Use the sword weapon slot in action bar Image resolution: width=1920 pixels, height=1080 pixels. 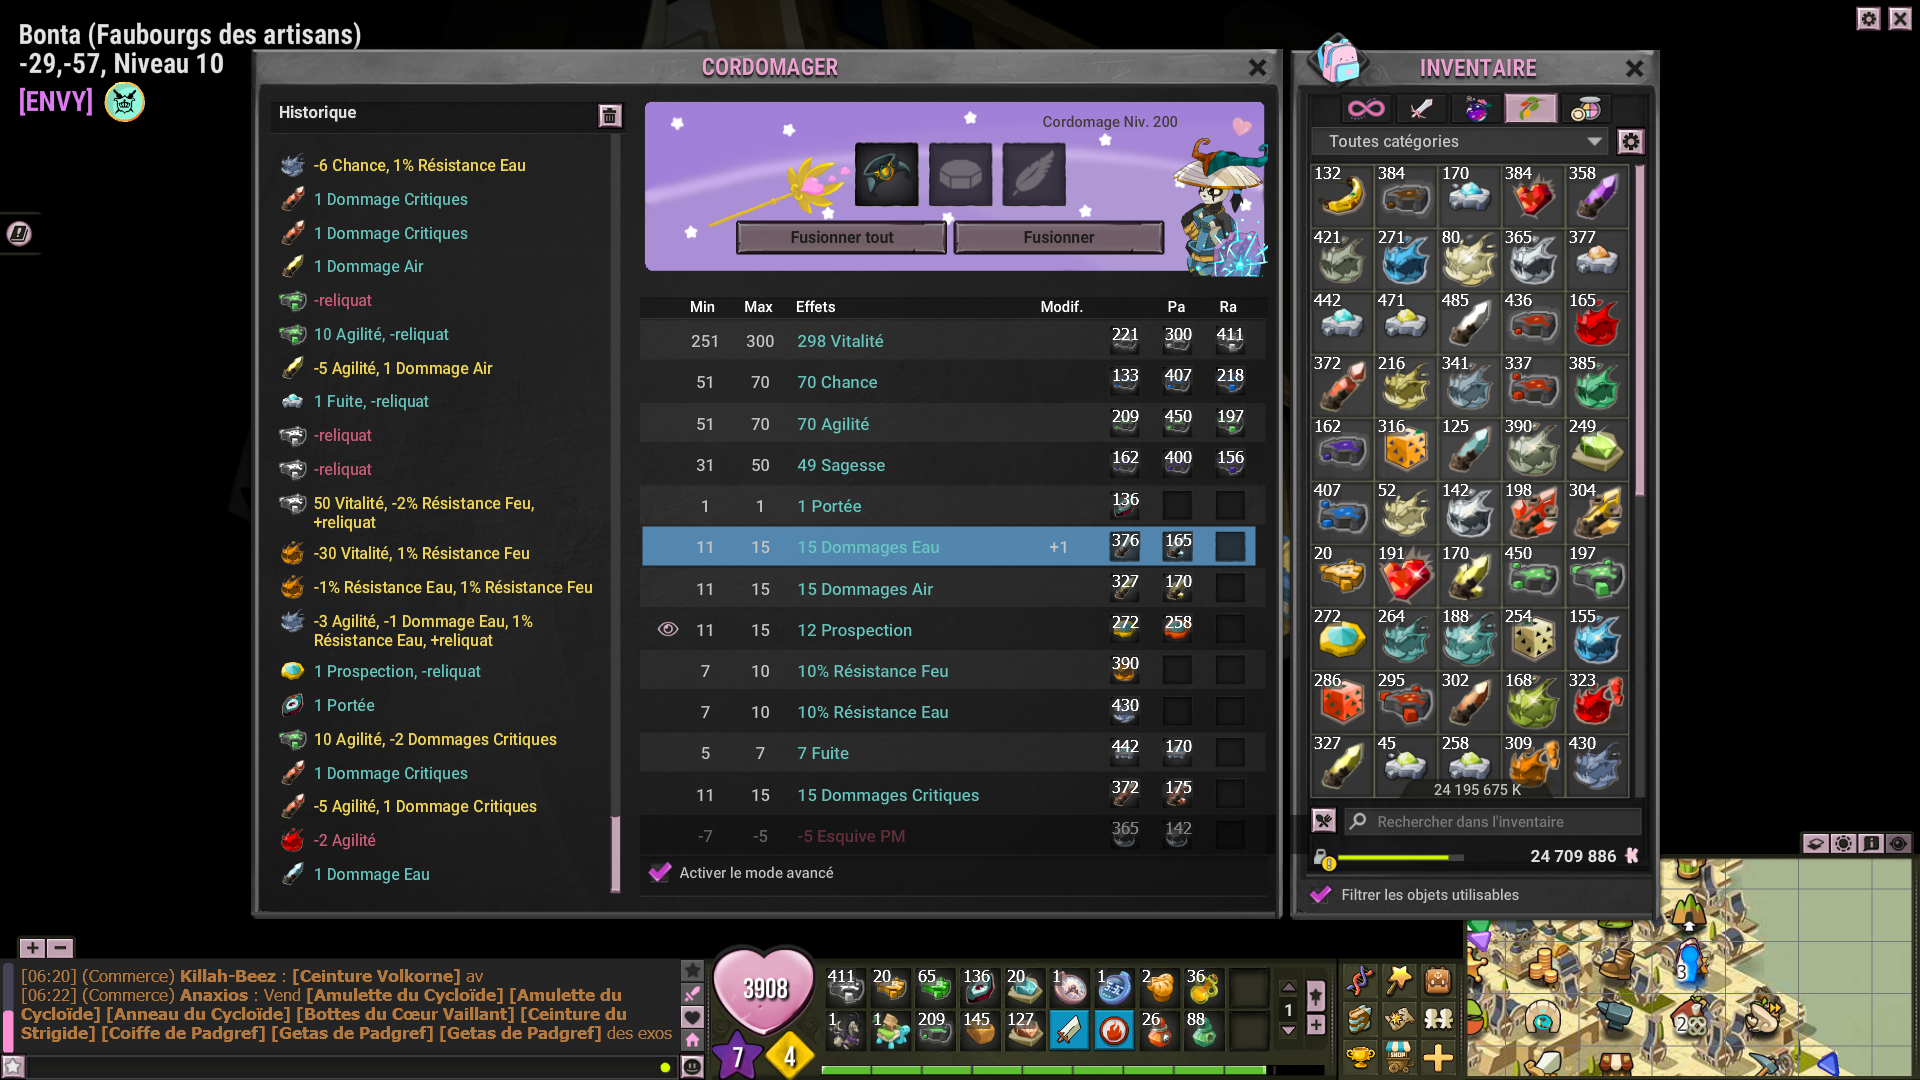pos(1068,1030)
